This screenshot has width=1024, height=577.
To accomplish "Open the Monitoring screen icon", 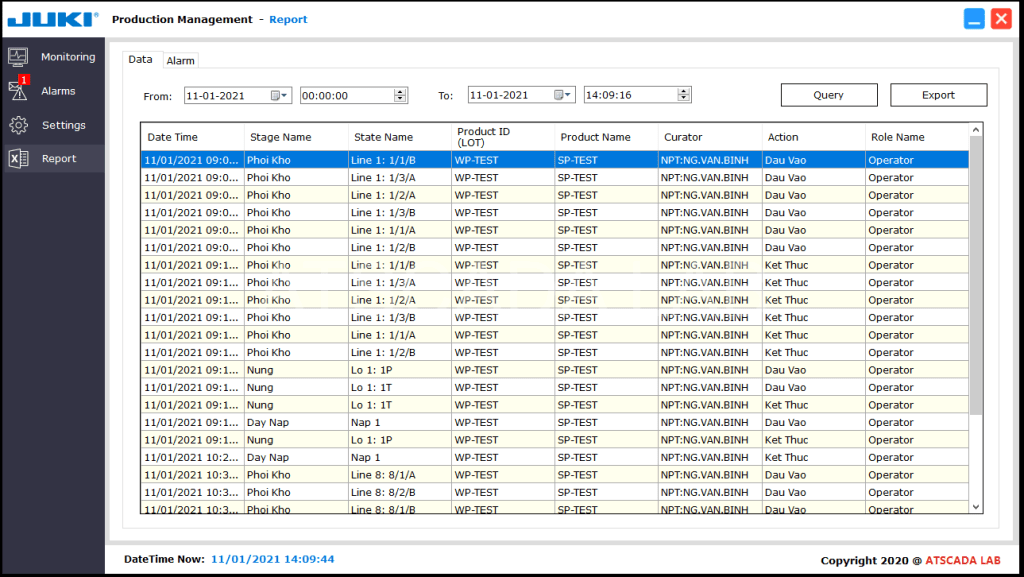I will (x=18, y=57).
